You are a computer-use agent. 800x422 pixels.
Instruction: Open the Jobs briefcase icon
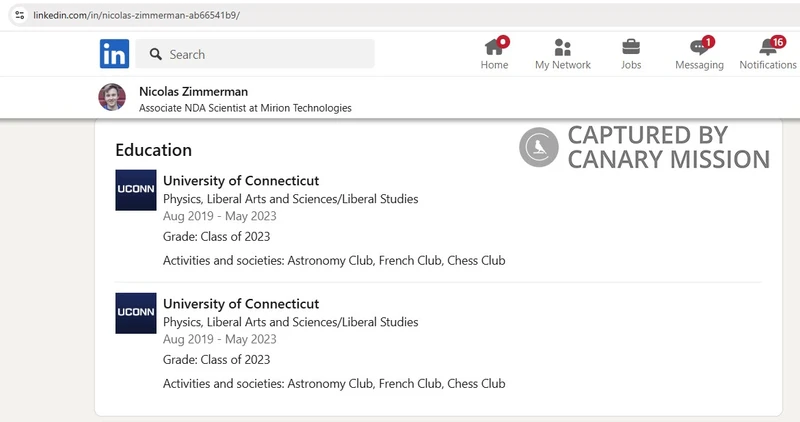pyautogui.click(x=631, y=47)
